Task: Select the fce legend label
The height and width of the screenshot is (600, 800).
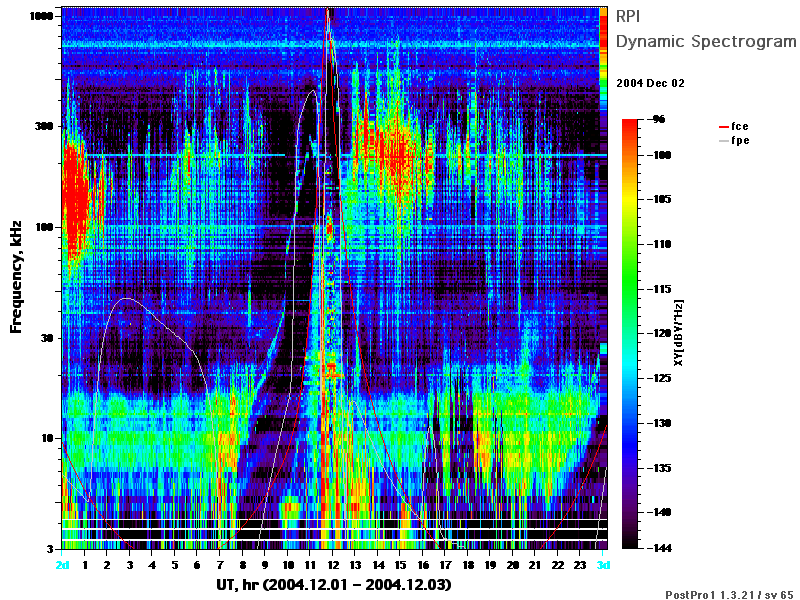Action: [739, 126]
